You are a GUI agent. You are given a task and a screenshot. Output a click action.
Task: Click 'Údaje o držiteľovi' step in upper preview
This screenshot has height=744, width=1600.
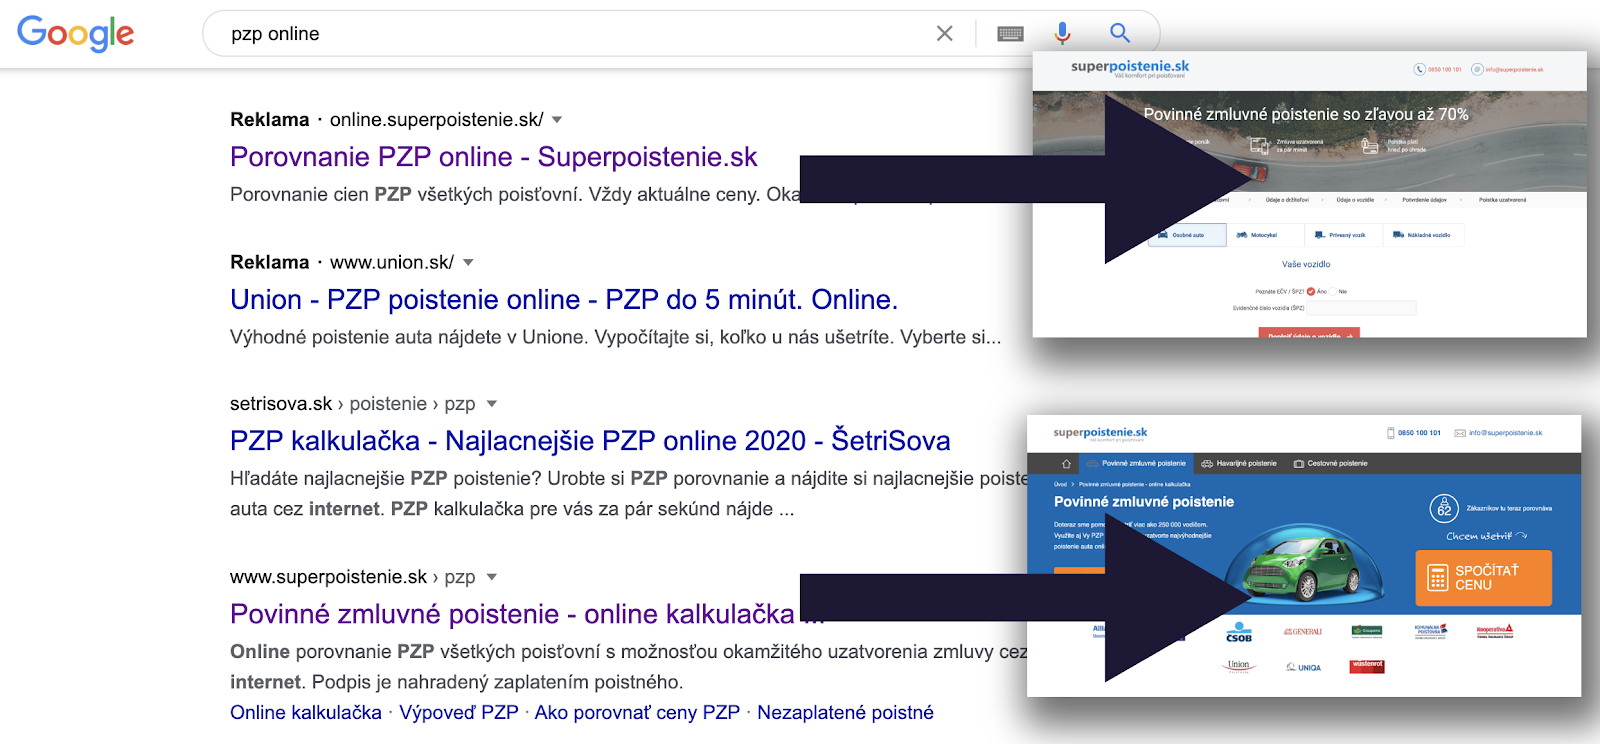tap(1286, 200)
